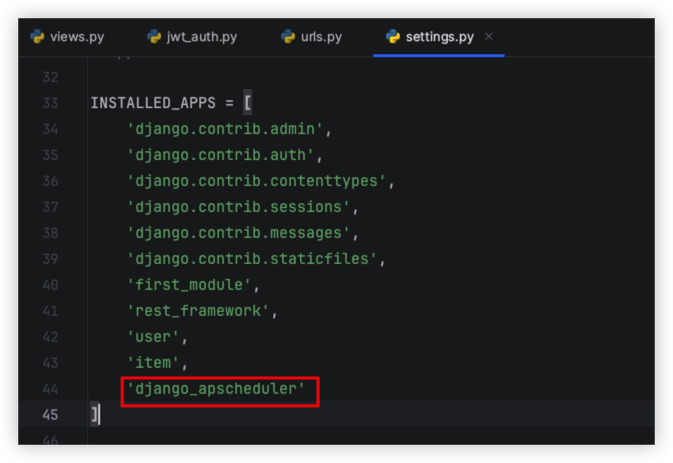Click the Python icon on jwt_auth.py tab
Screen dimensions: 673x463
pyautogui.click(x=154, y=37)
